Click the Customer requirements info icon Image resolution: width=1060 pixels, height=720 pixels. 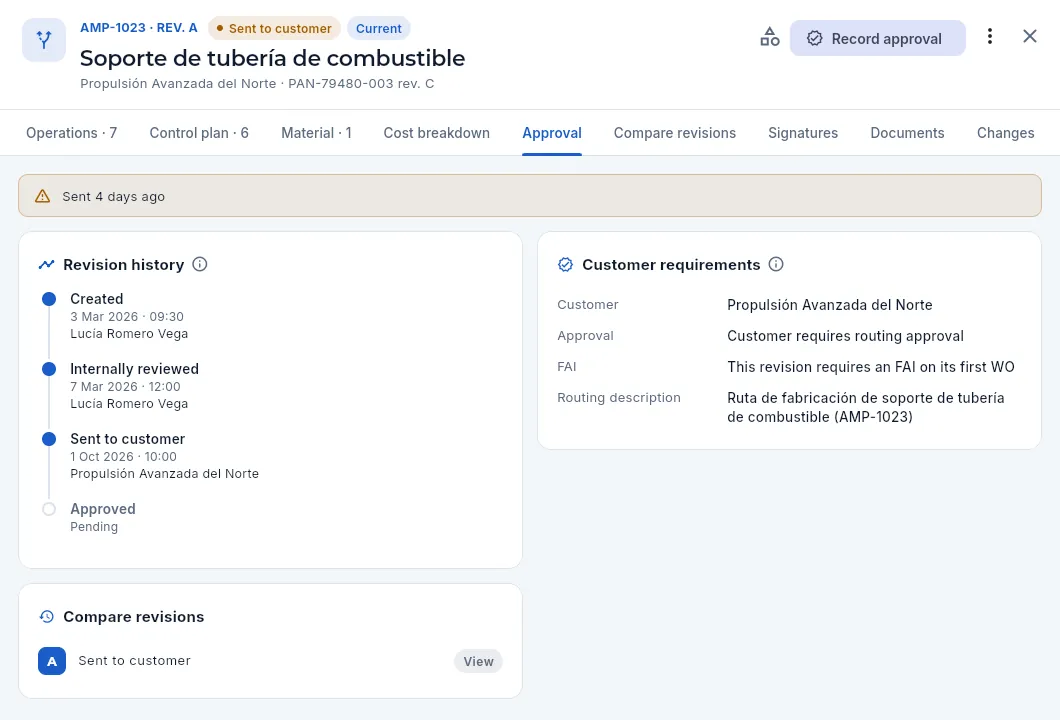pyautogui.click(x=776, y=264)
